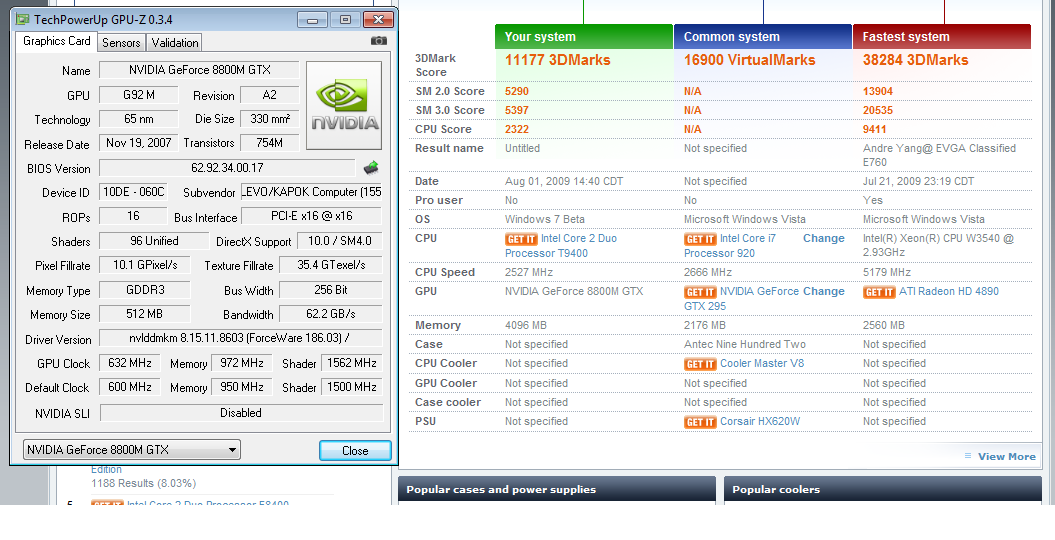
Task: Click the Device ID field 10DE - 060C
Action: [x=133, y=192]
